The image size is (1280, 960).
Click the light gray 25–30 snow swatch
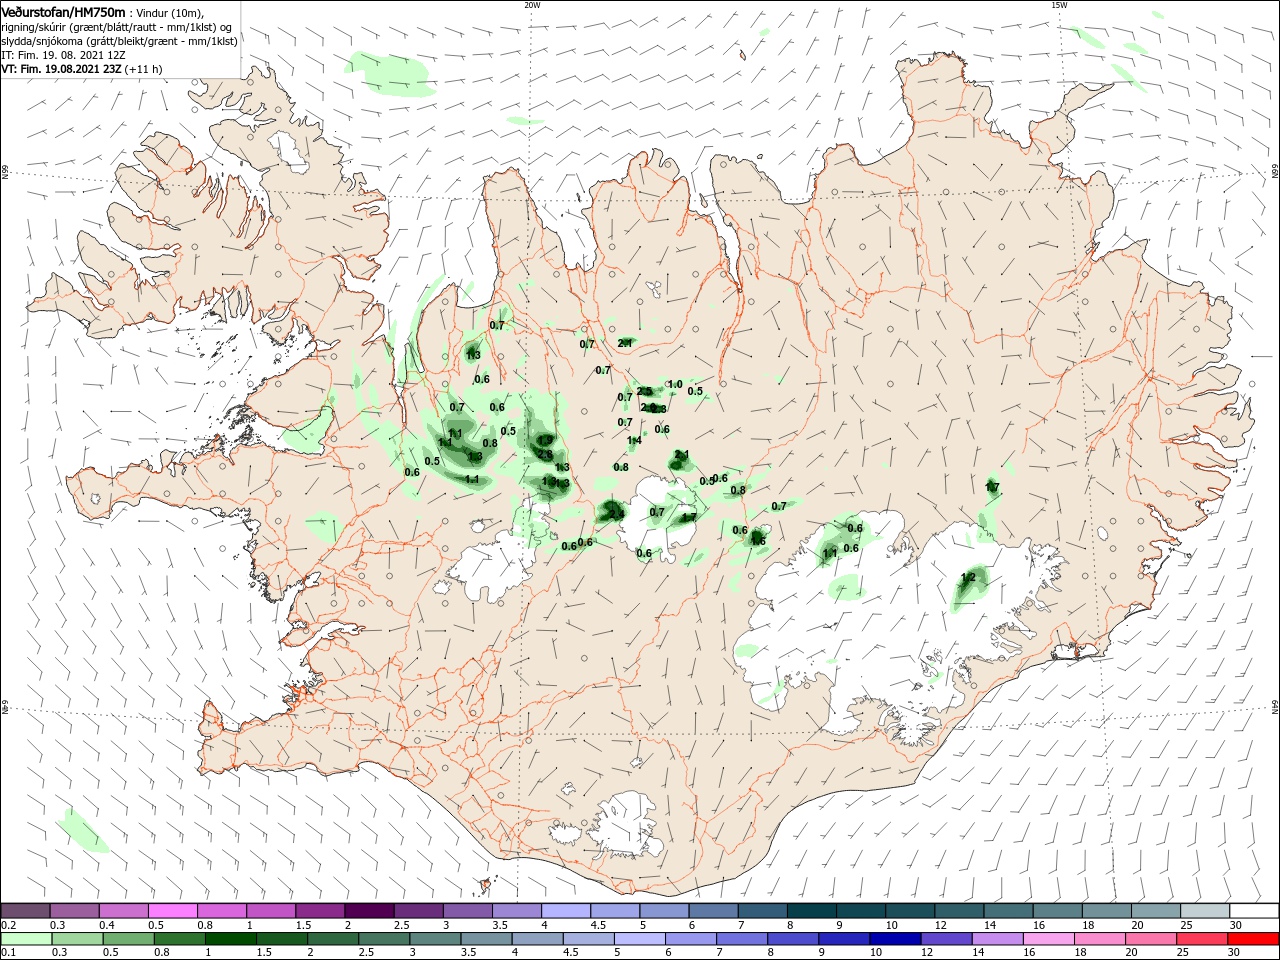(1204, 911)
